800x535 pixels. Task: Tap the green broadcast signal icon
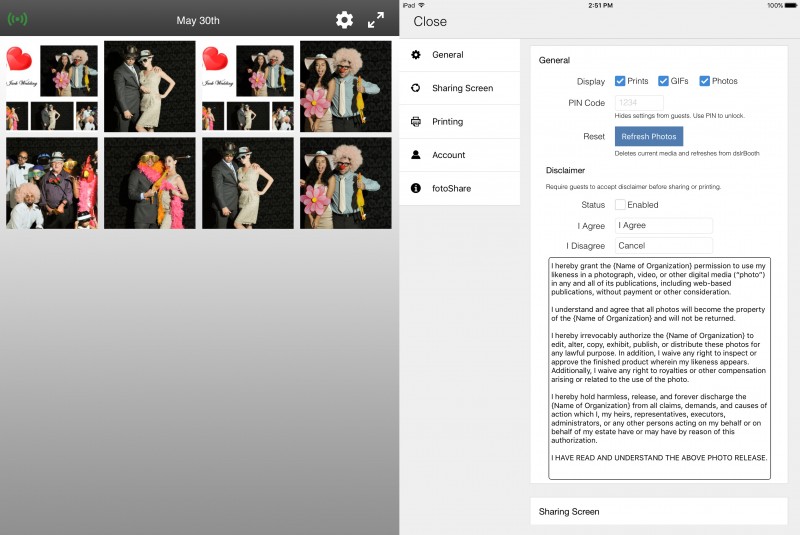coord(17,19)
